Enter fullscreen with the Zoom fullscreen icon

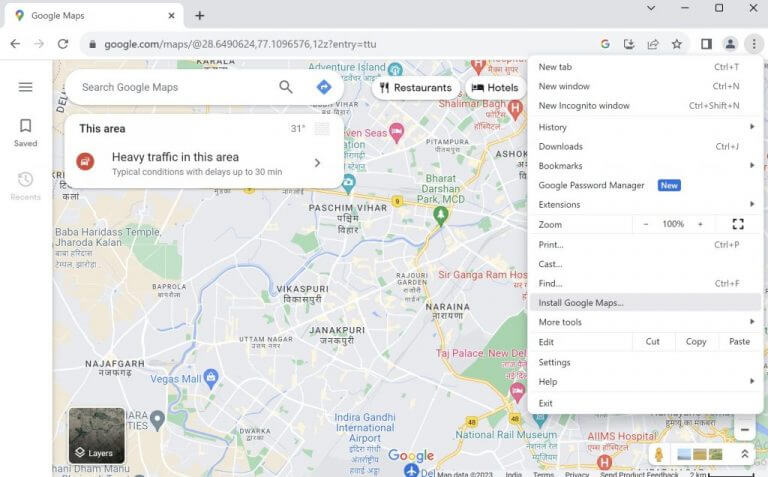pos(738,224)
